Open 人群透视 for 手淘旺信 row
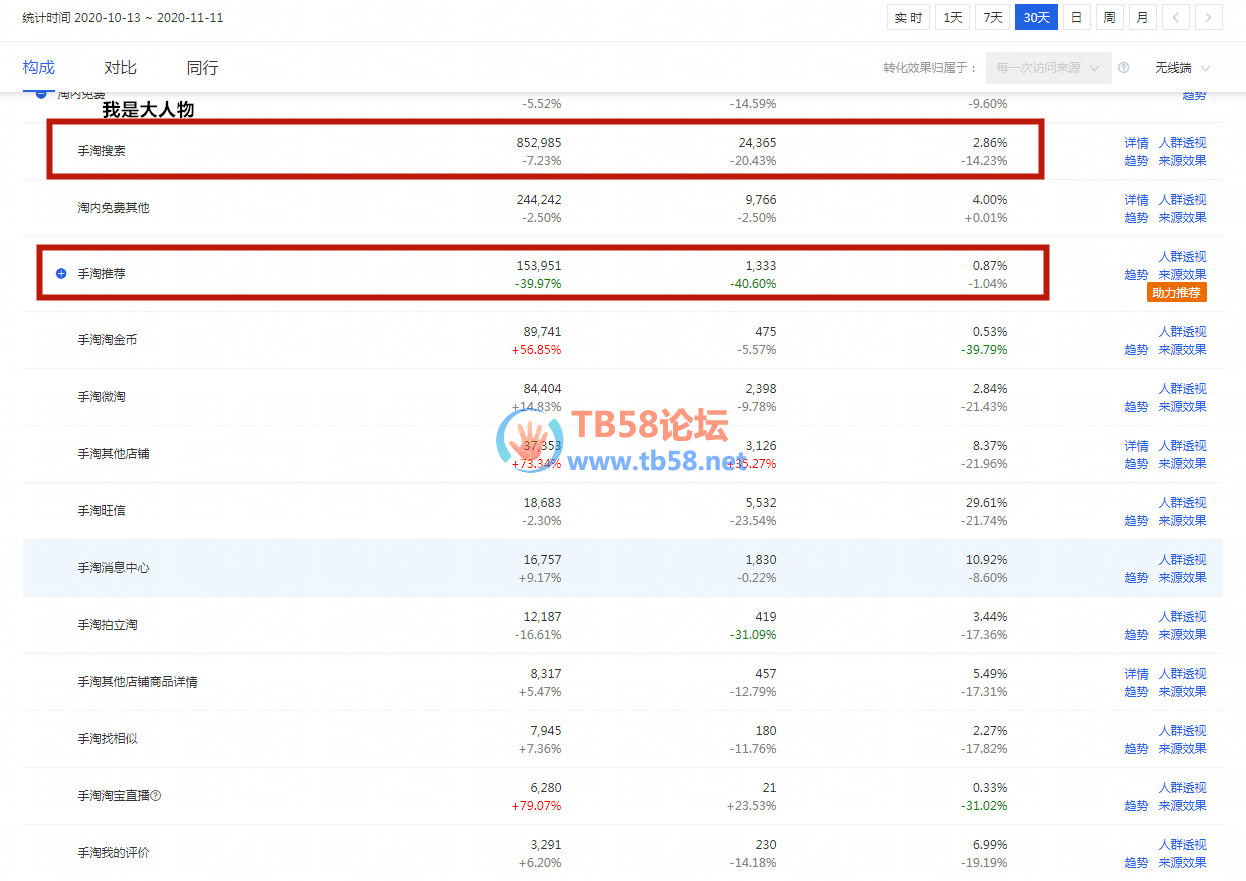This screenshot has height=881, width=1246. tap(1182, 502)
